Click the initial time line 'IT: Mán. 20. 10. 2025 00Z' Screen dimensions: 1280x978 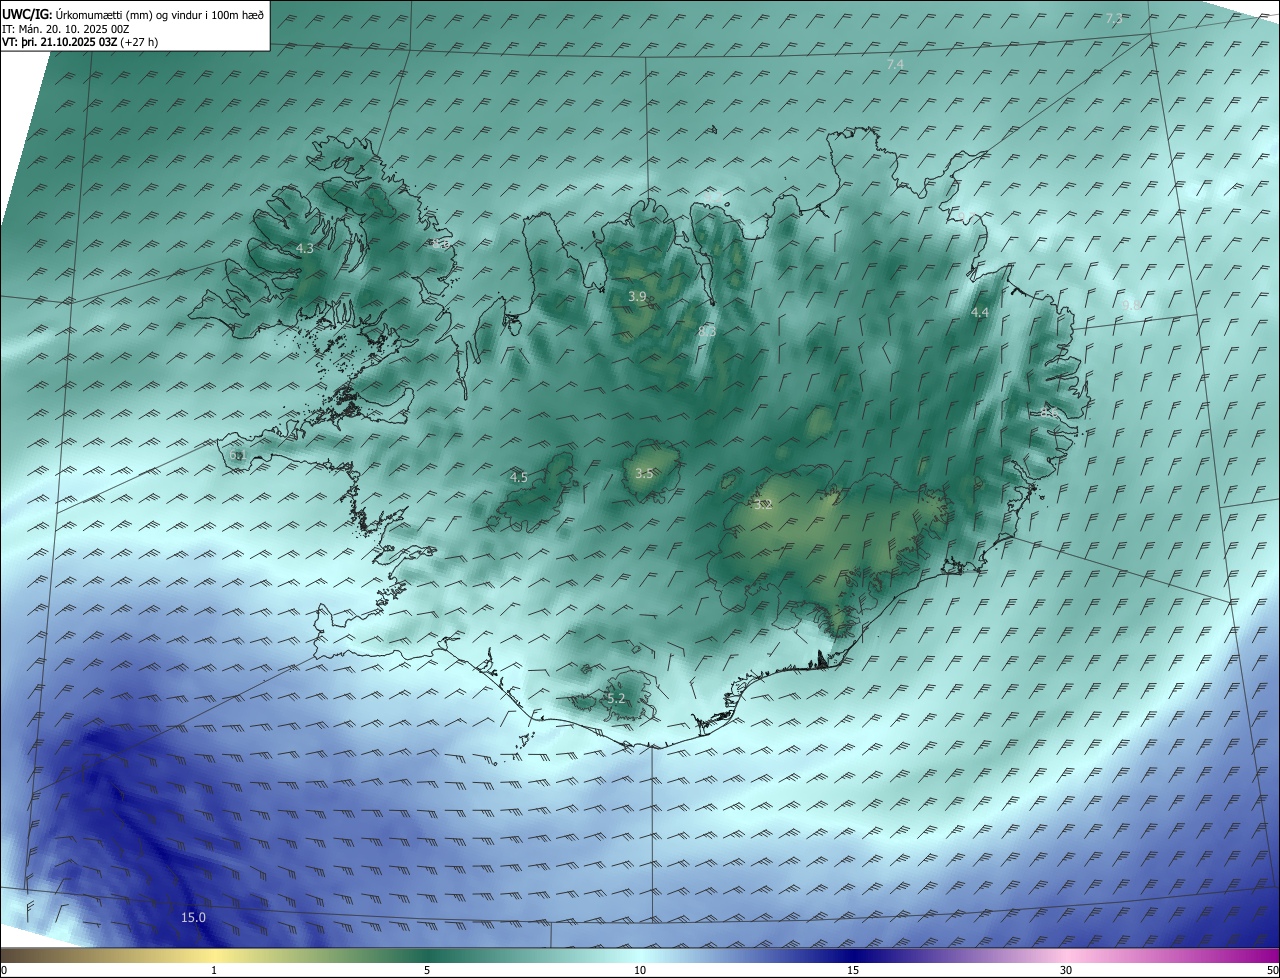[x=68, y=29]
